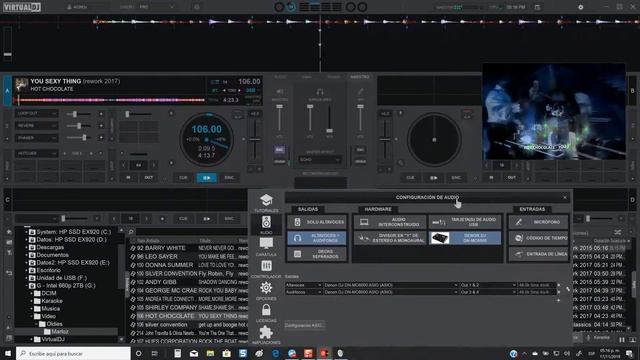Click the Loop Out effect slider on deck A

point(79,114)
